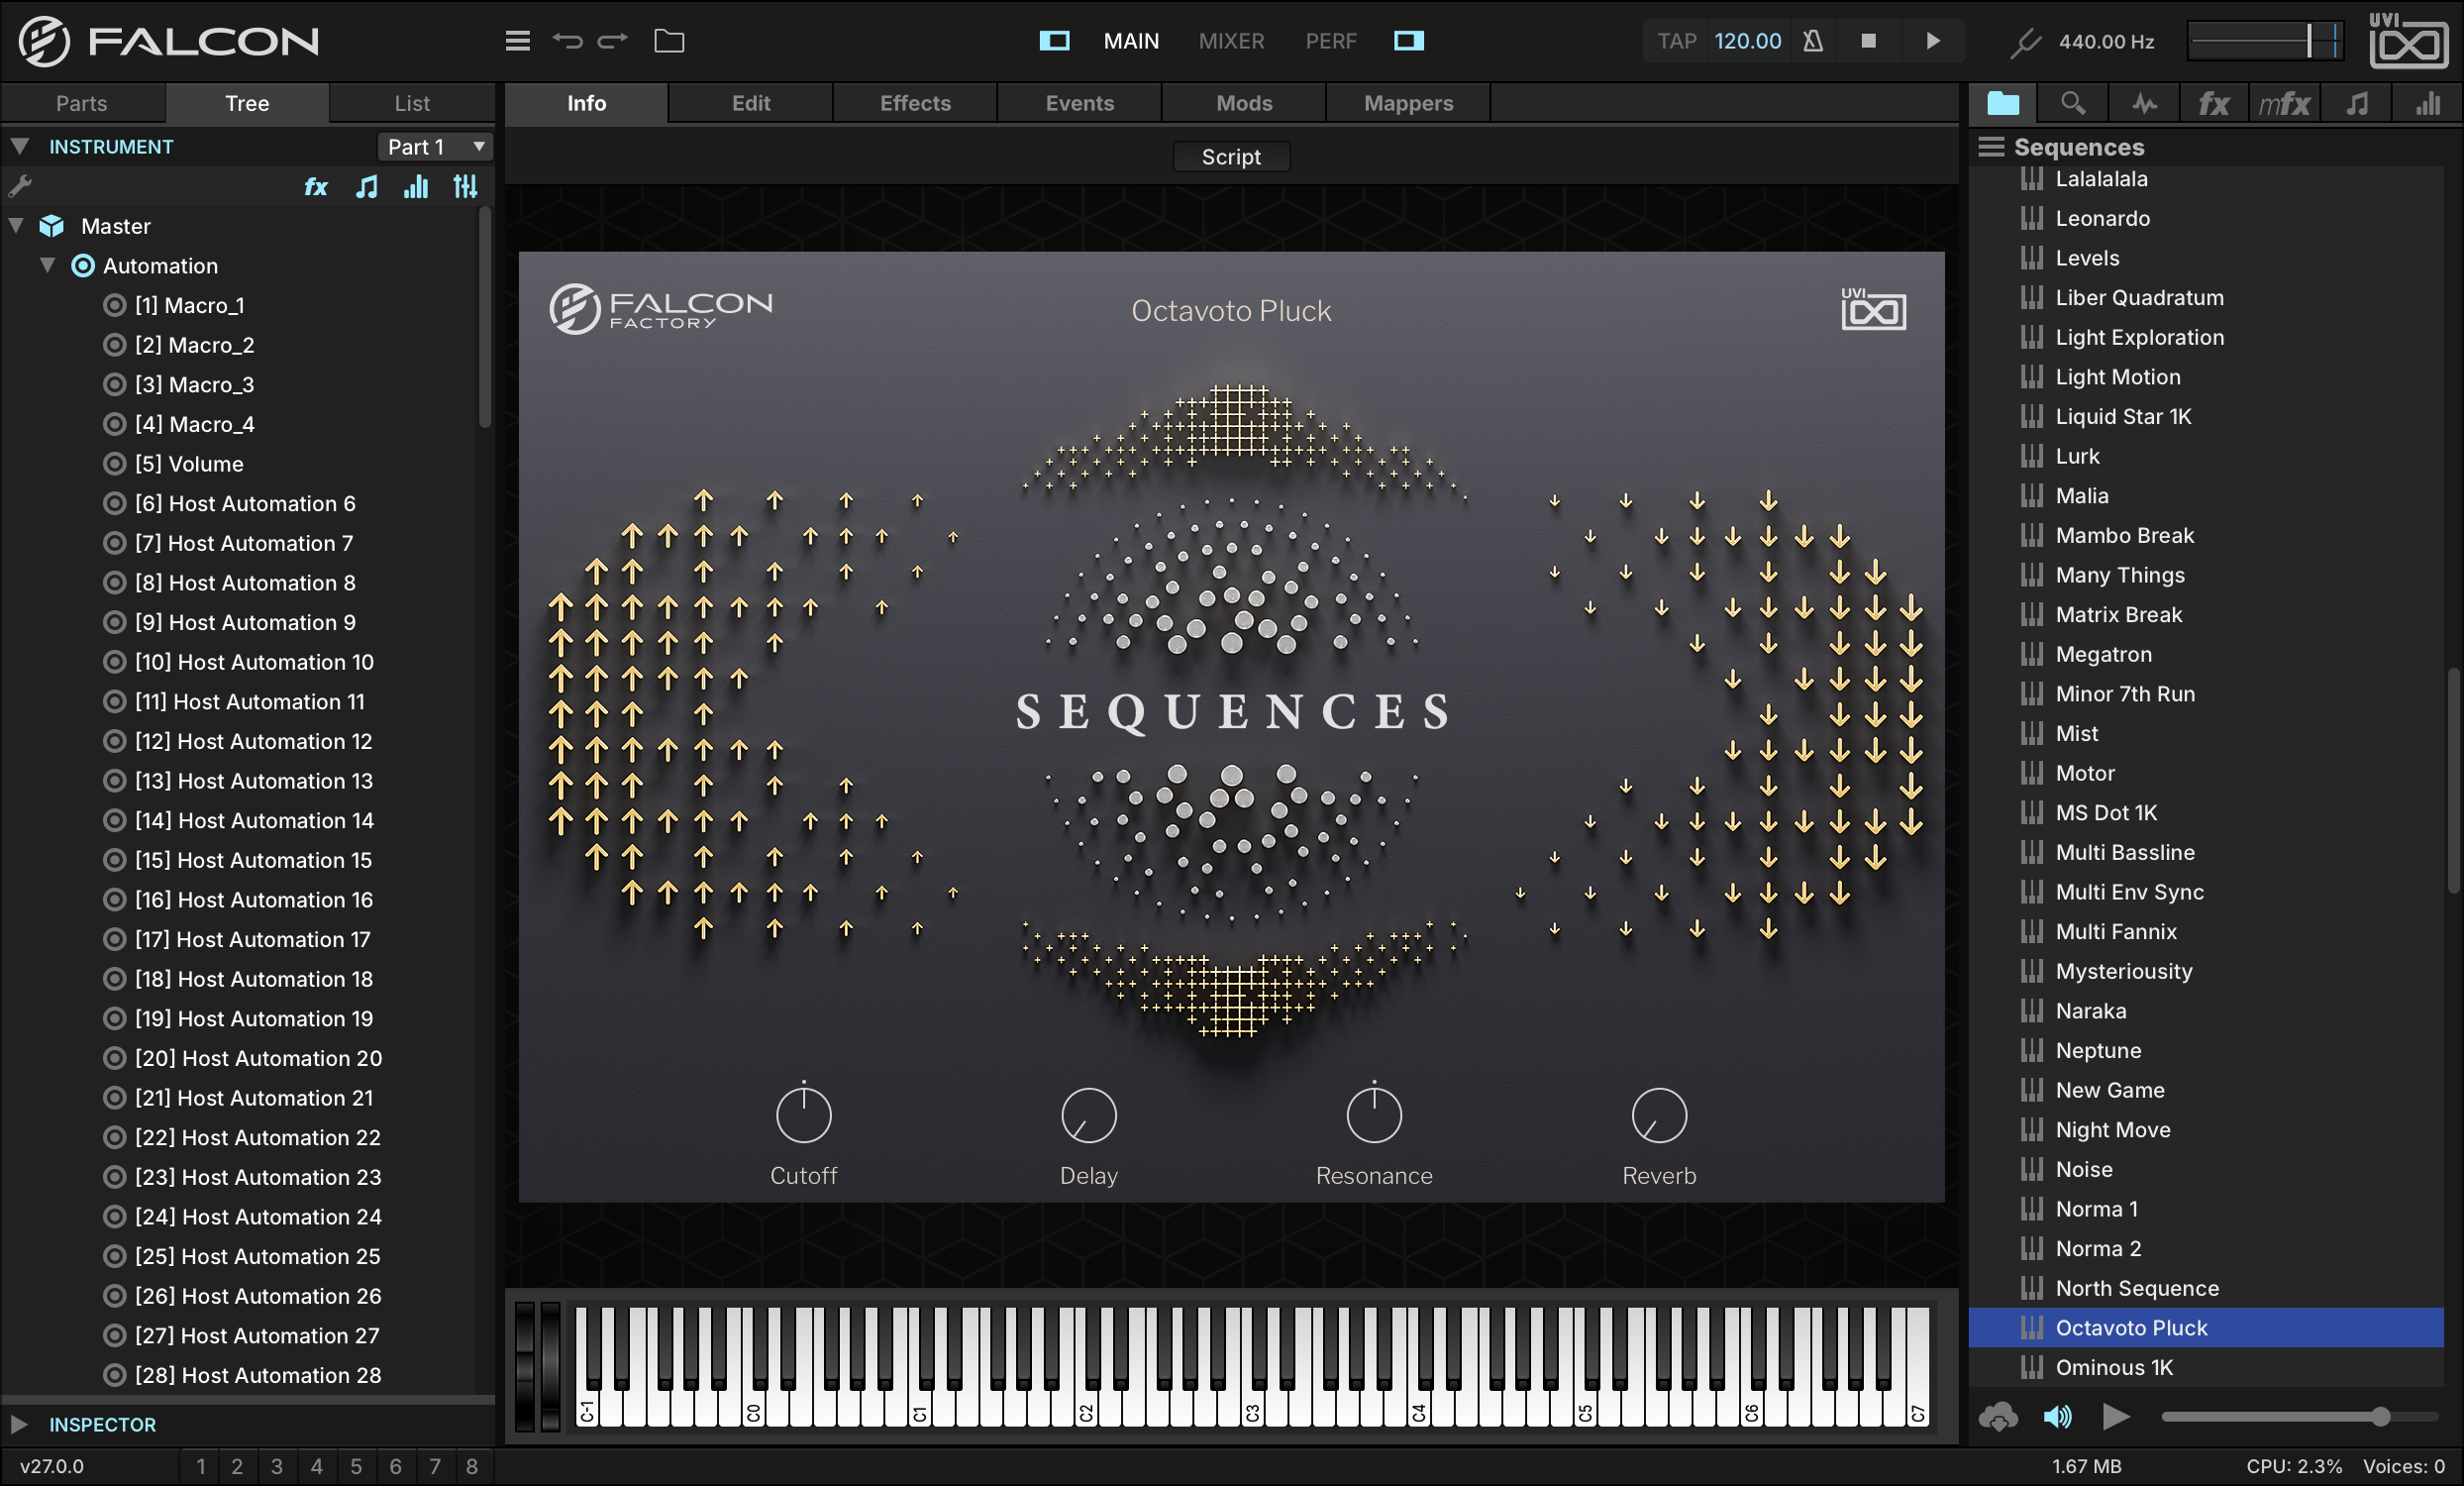Screen dimensions: 2464x1486
Task: Click the mixer sliders tree filter icon
Action: point(465,186)
